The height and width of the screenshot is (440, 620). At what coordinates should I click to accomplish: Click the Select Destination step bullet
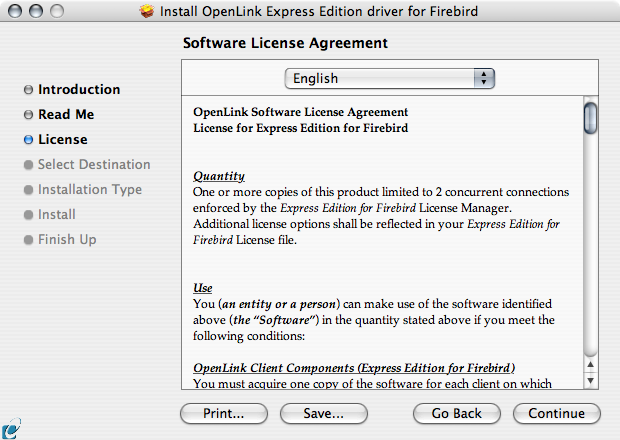pyautogui.click(x=28, y=165)
